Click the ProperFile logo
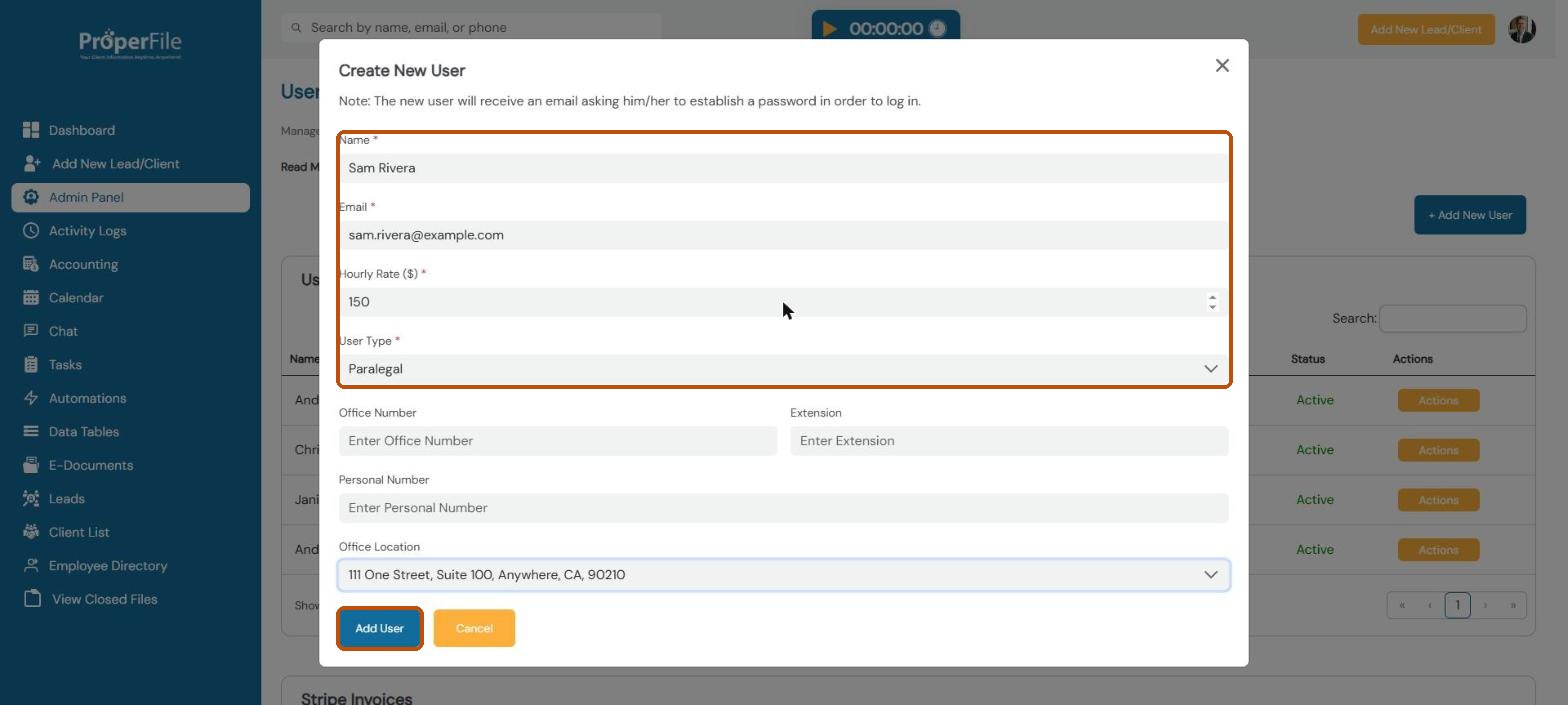This screenshot has width=1568, height=705. [x=130, y=44]
